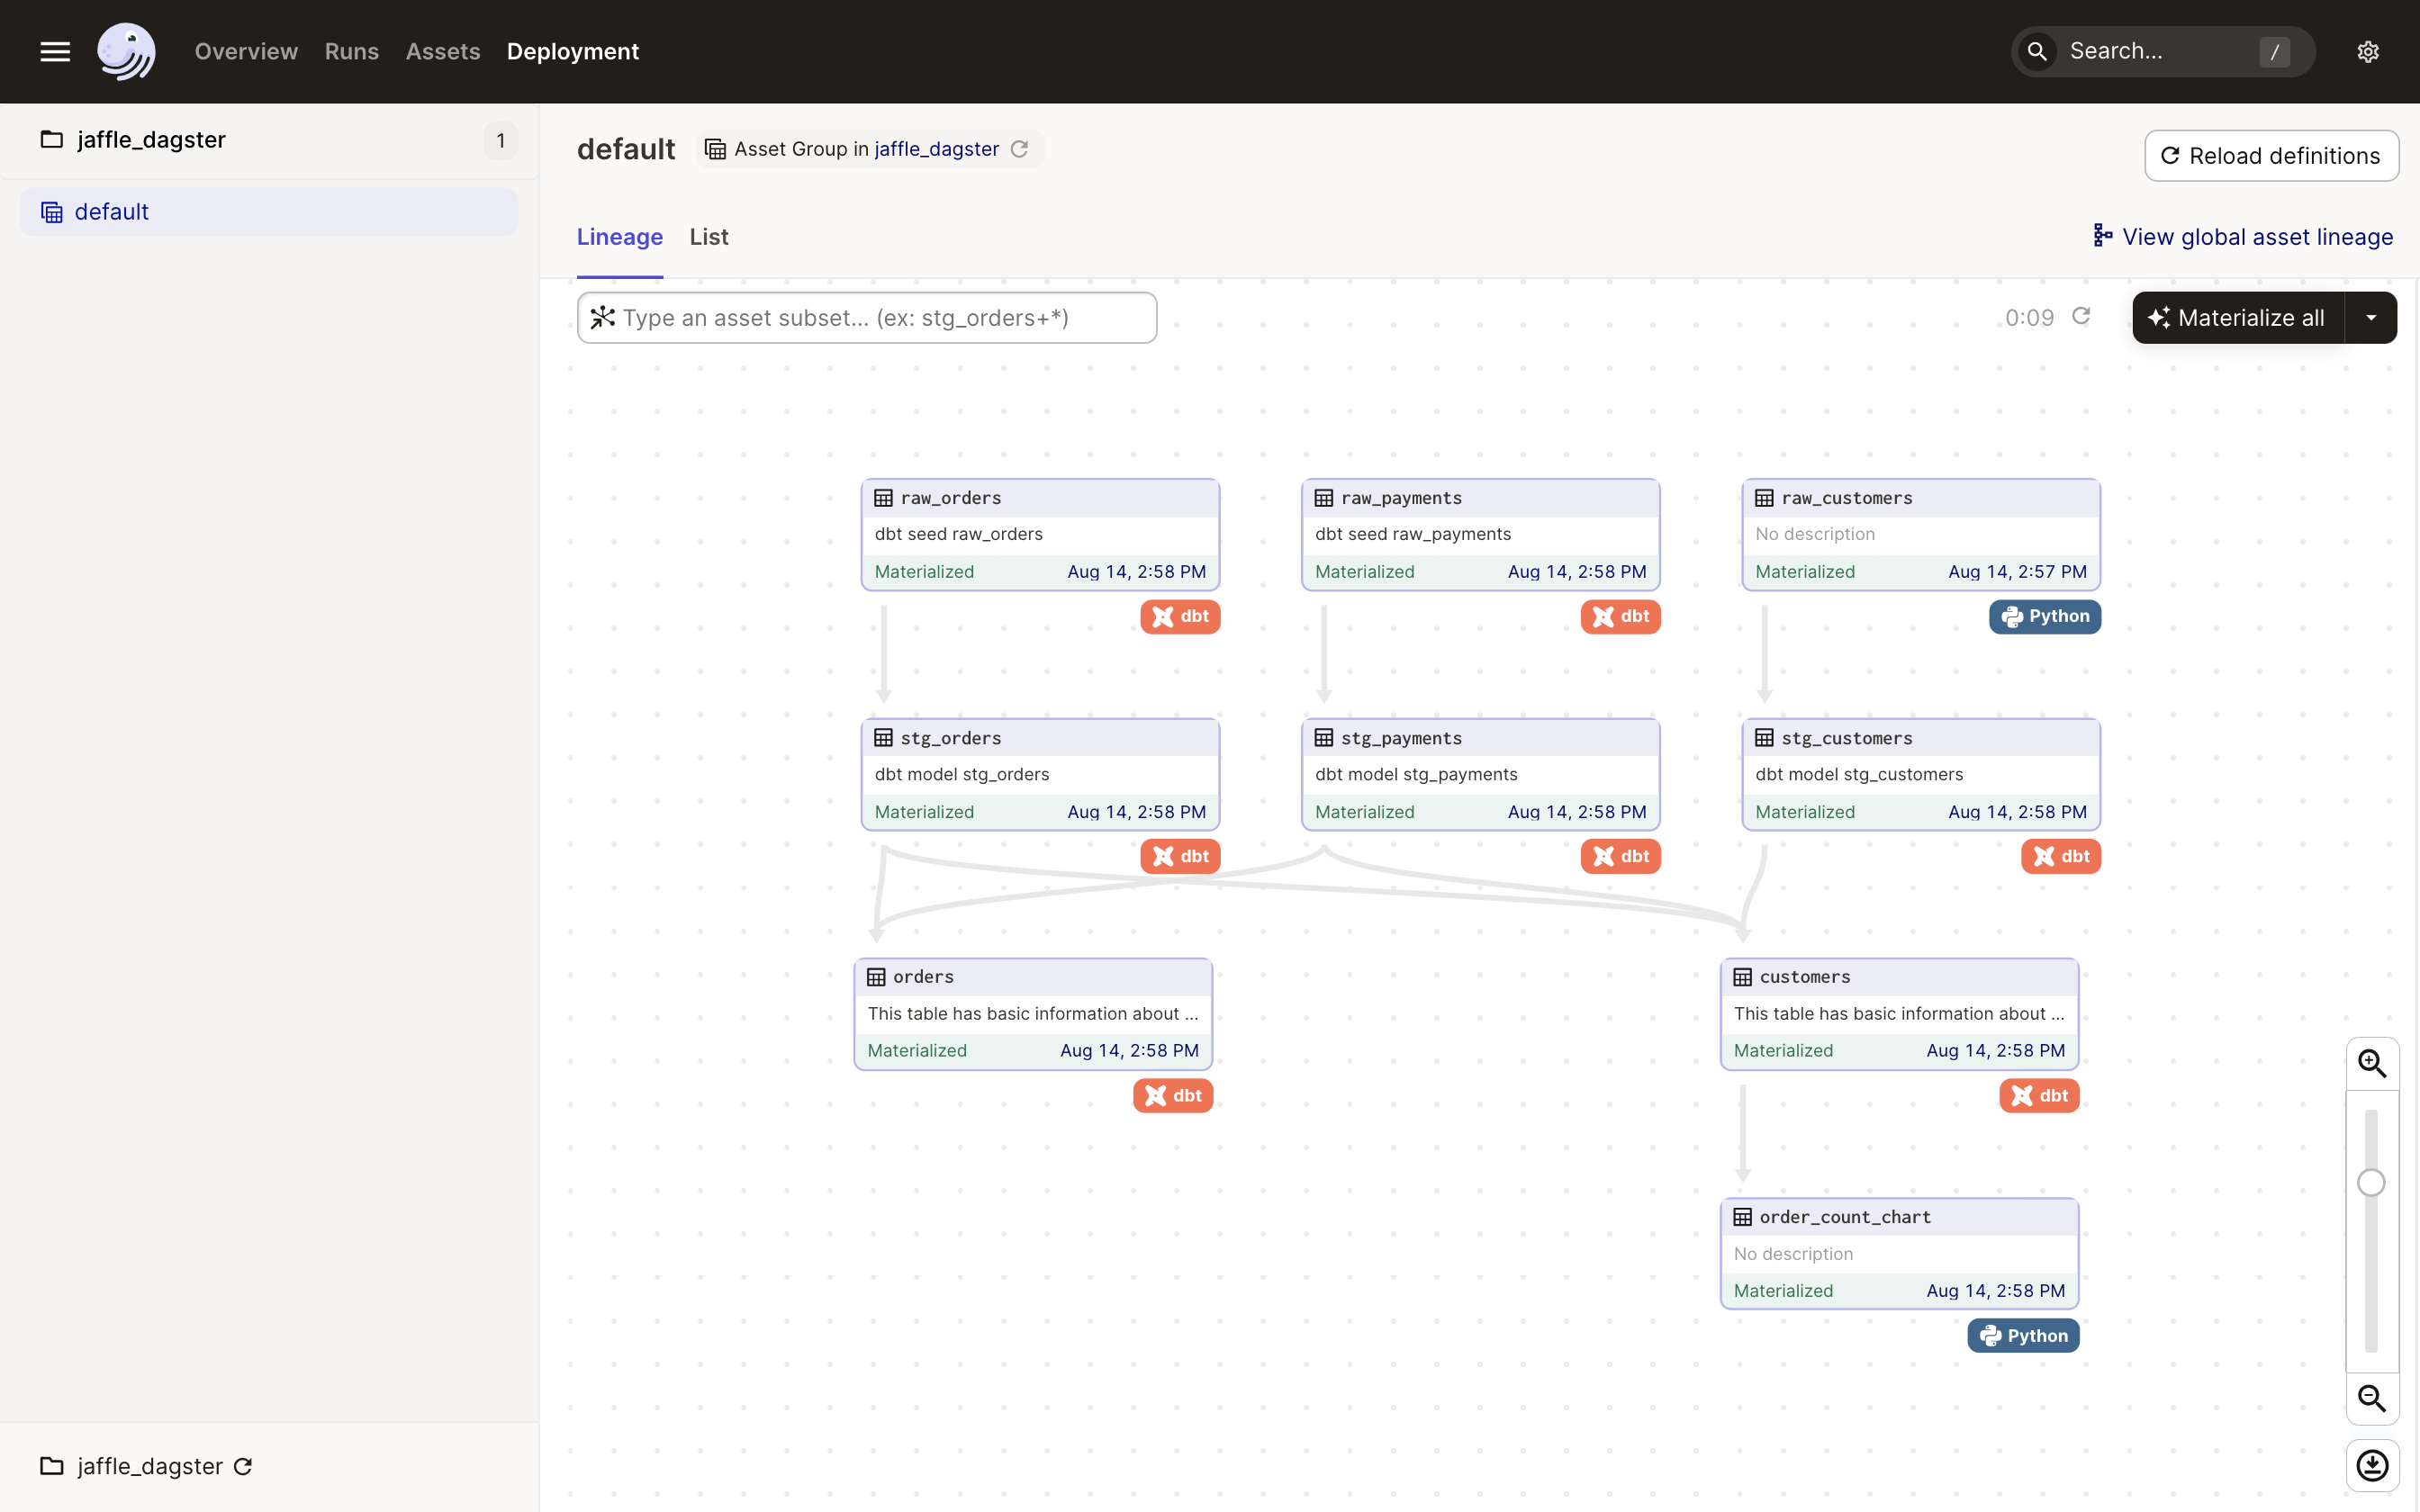This screenshot has height=1512, width=2420.
Task: Click the dbt badge on the orders asset
Action: click(x=1172, y=1095)
